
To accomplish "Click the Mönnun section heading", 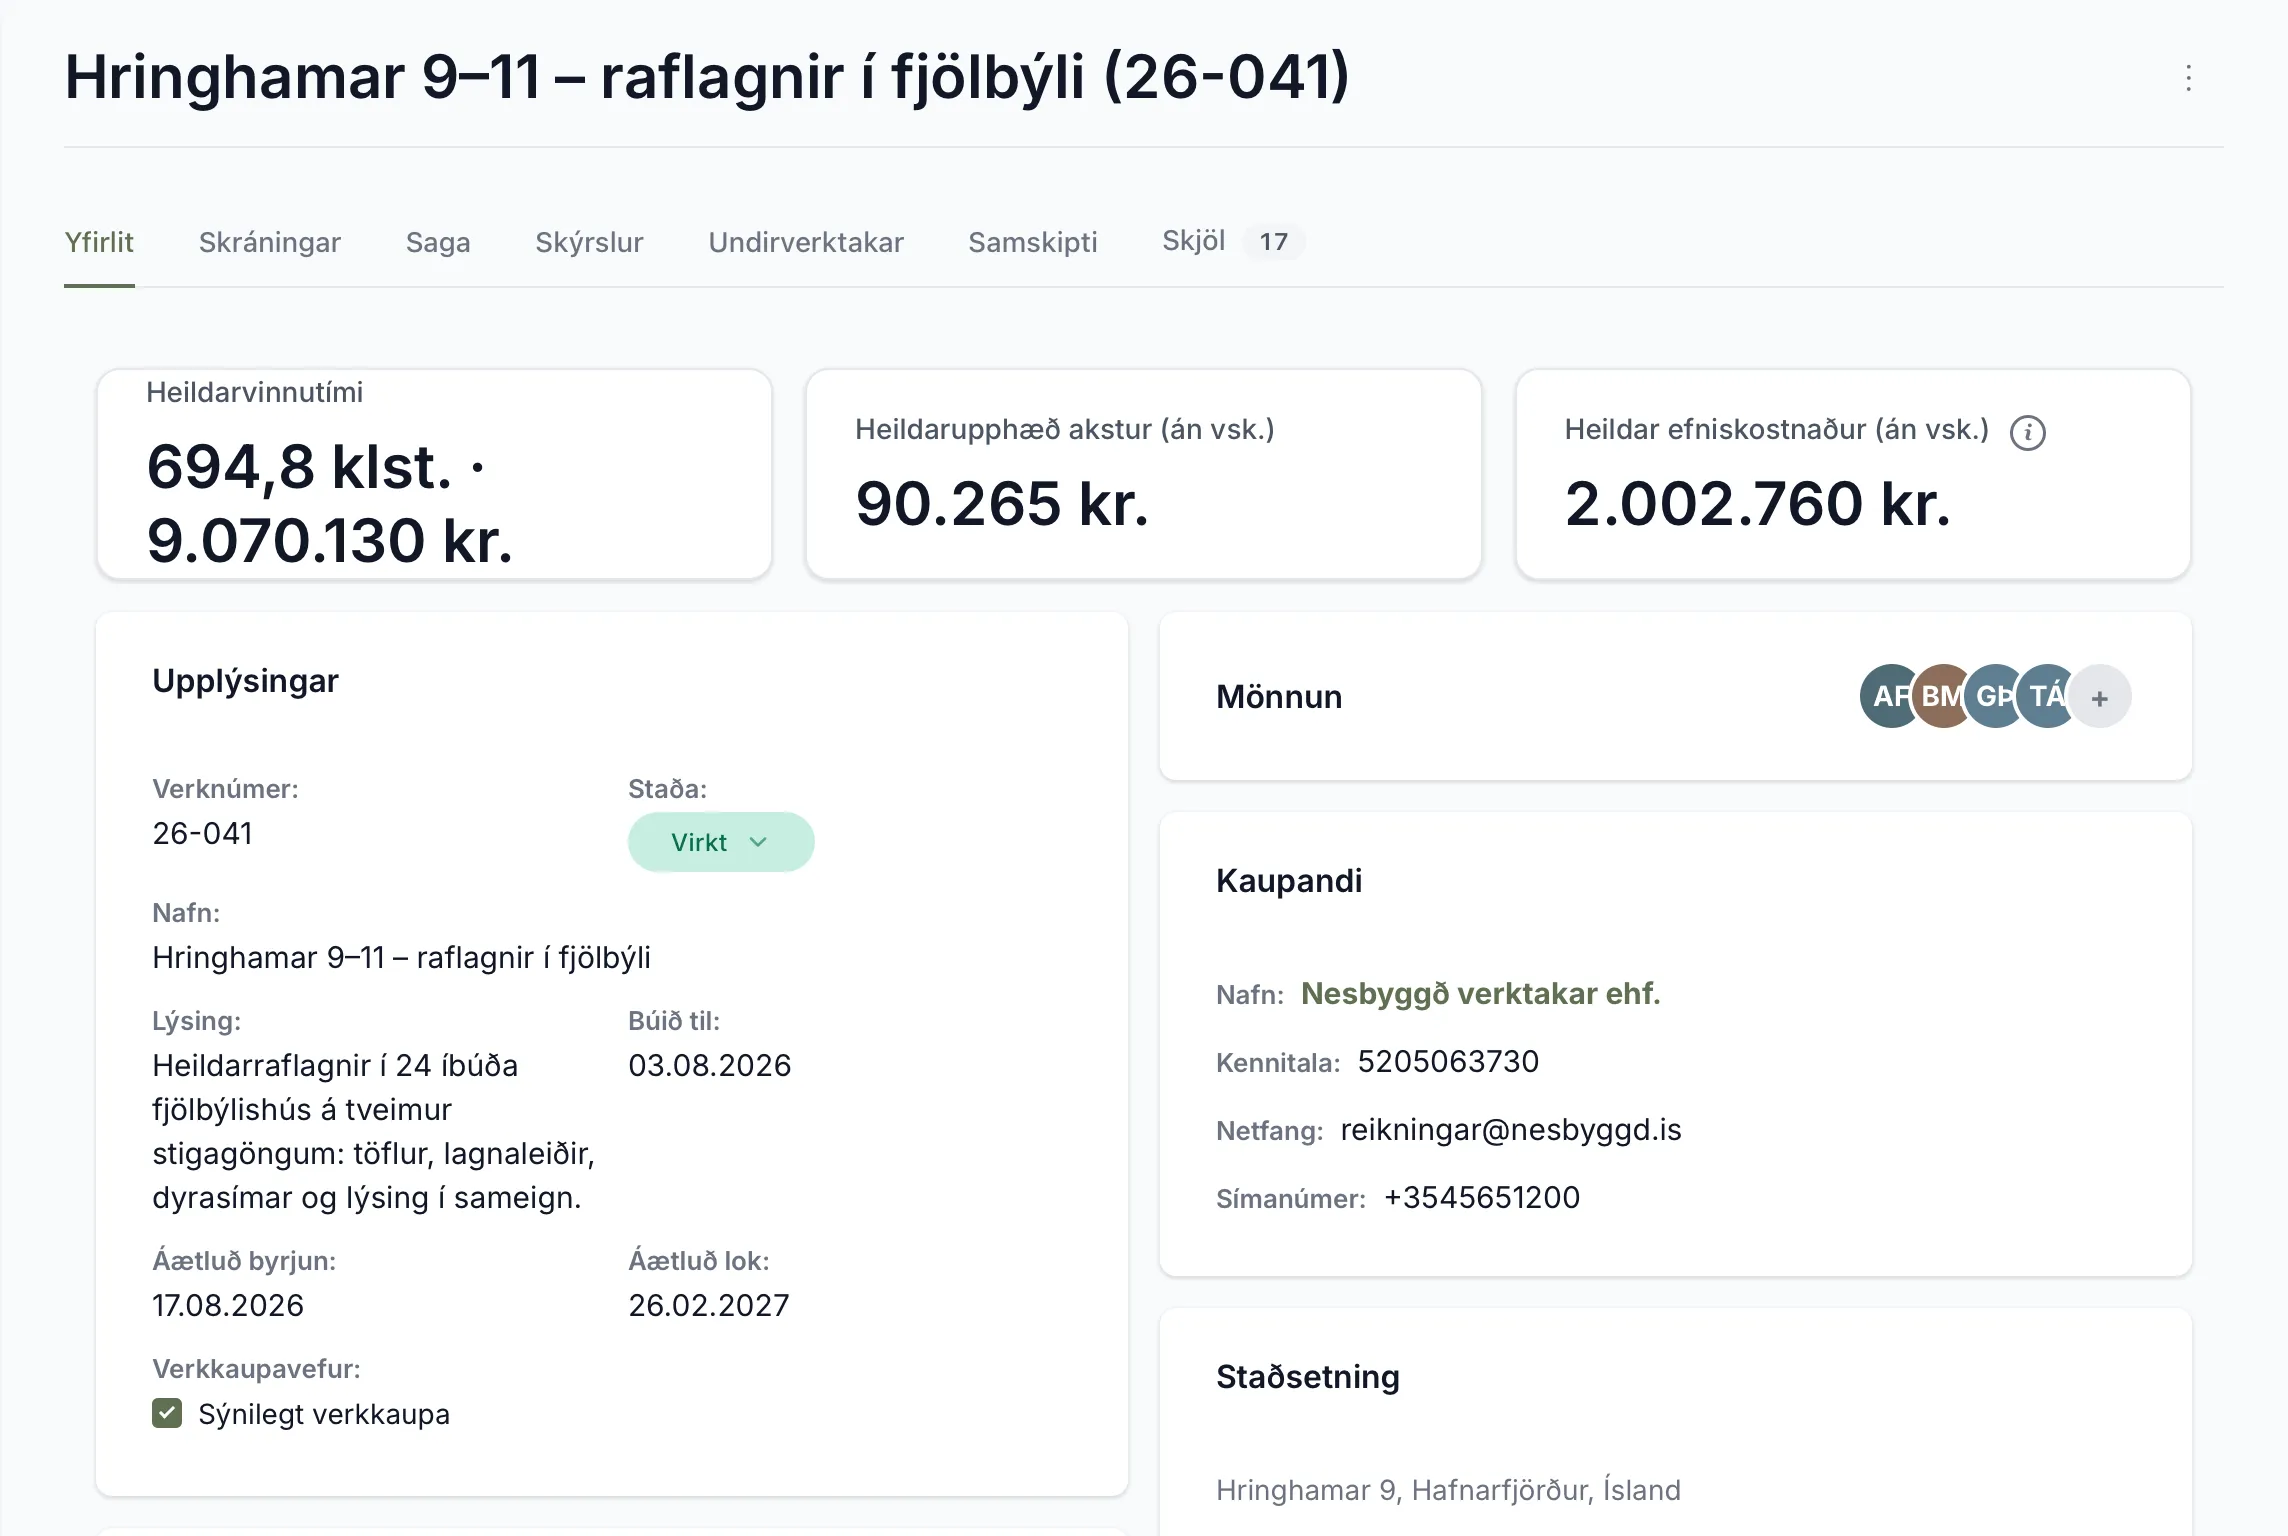I will pyautogui.click(x=1279, y=696).
